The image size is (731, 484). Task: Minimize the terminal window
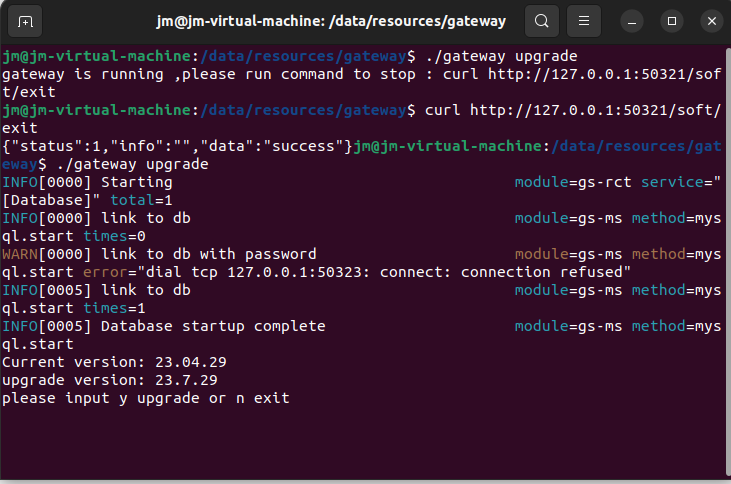(x=632, y=21)
